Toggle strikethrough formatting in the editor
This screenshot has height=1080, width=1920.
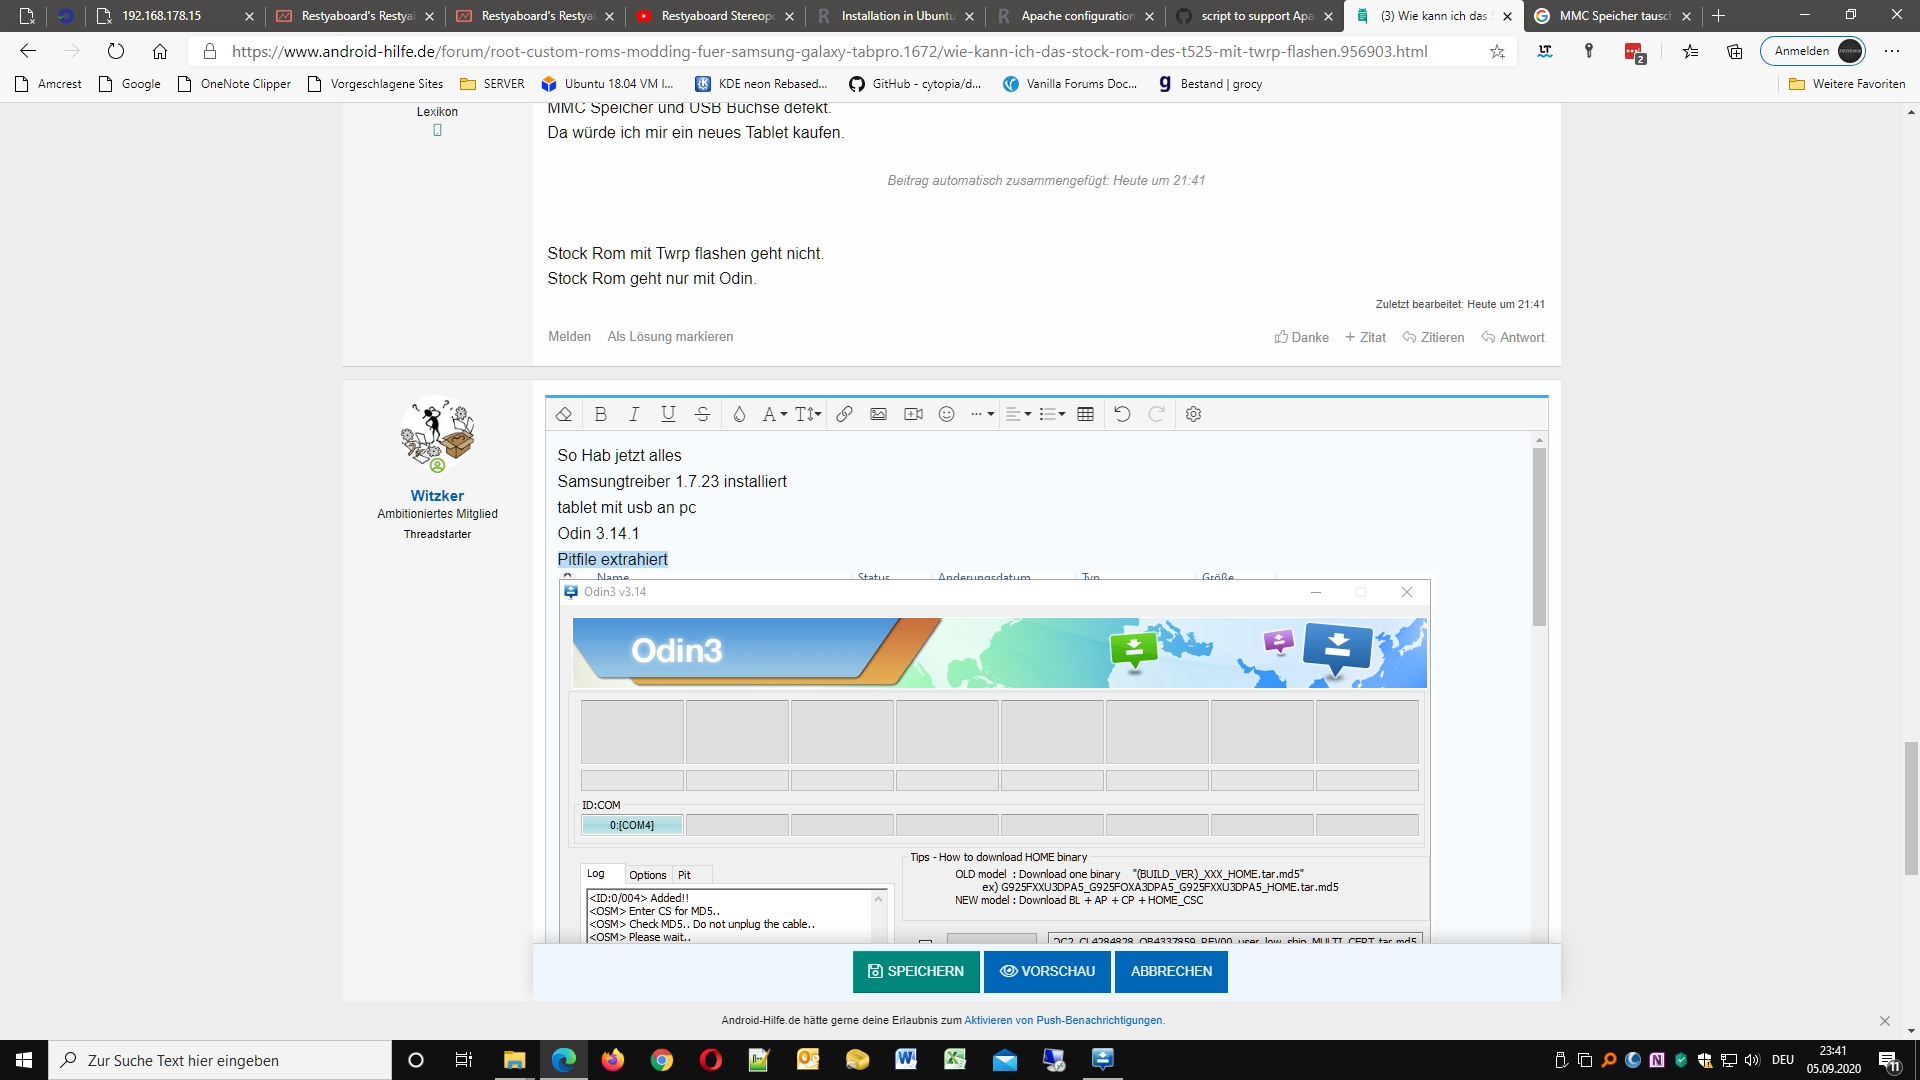click(703, 414)
